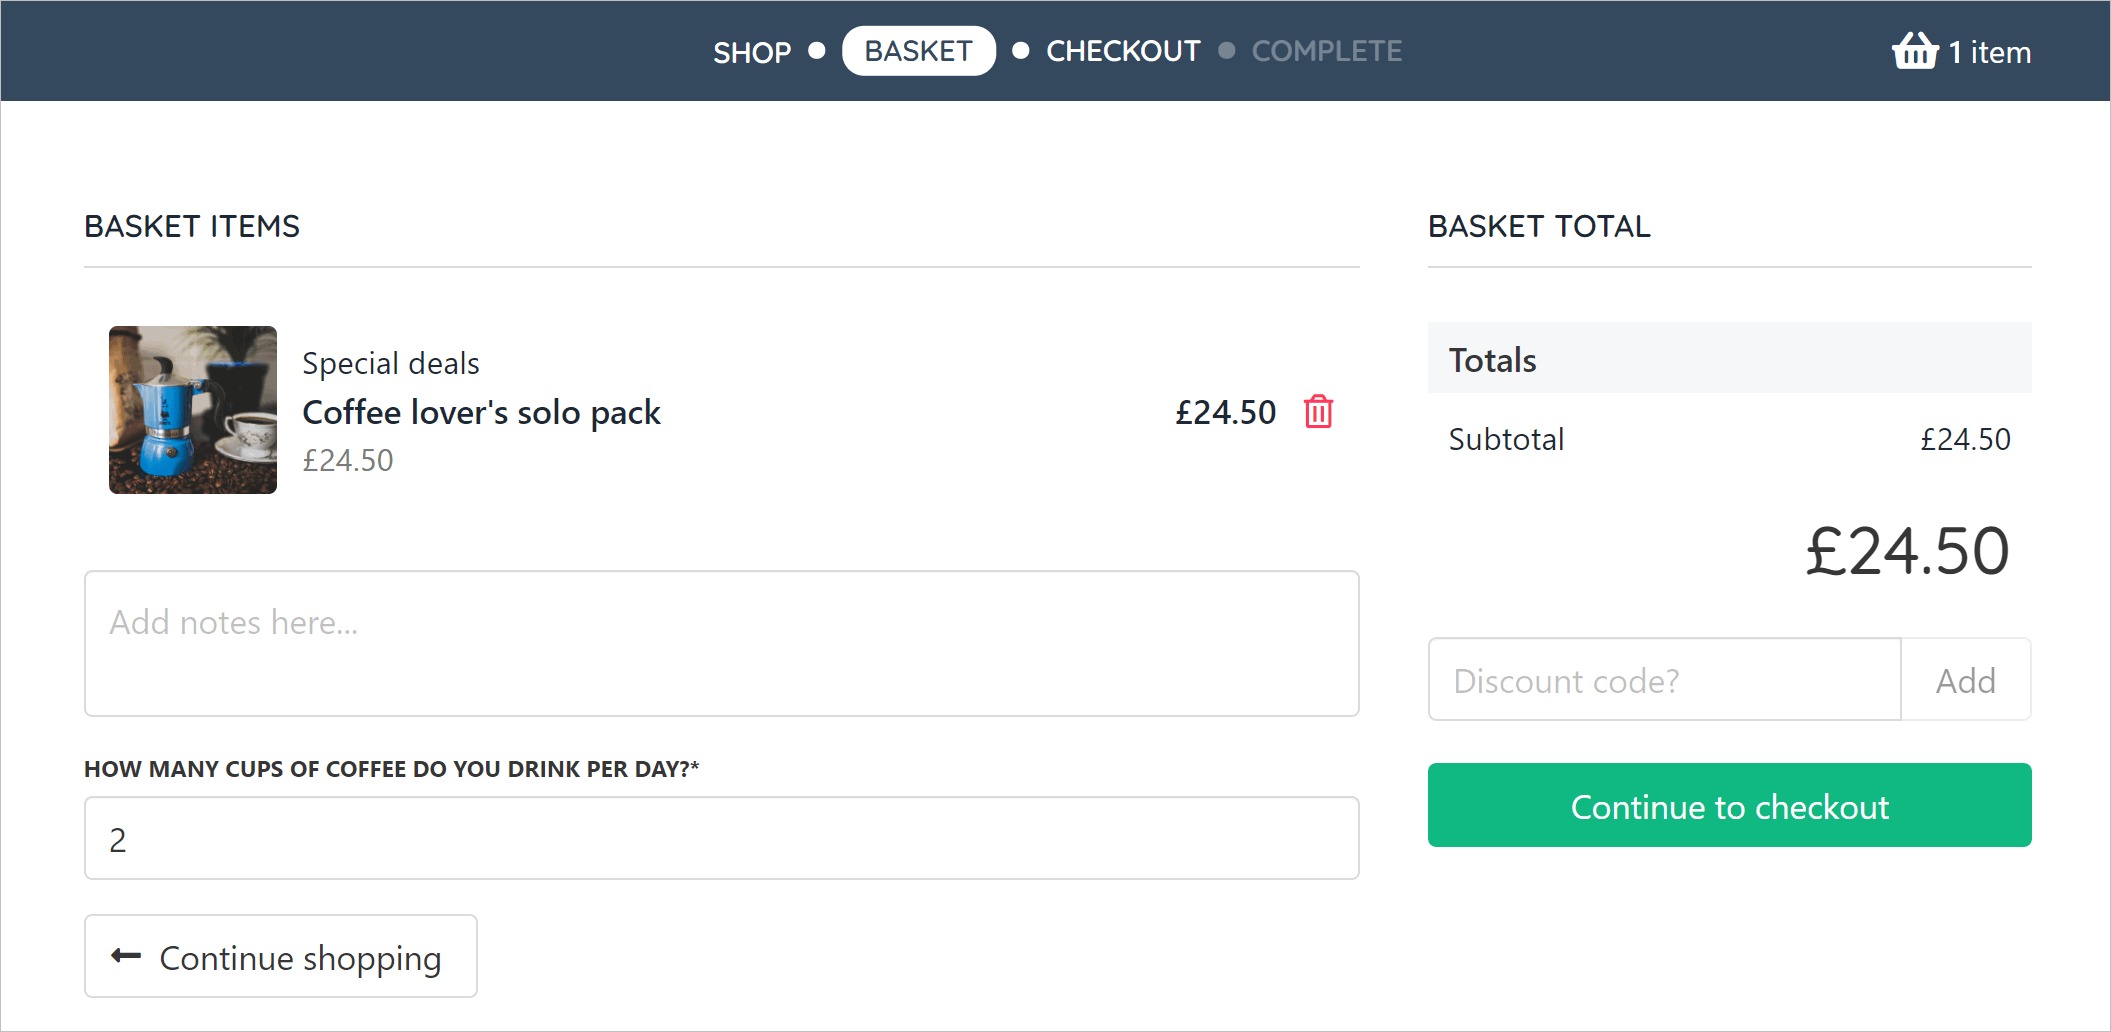Viewport: 2111px width, 1032px height.
Task: Click the bold price beside the trash icon
Action: point(1225,412)
